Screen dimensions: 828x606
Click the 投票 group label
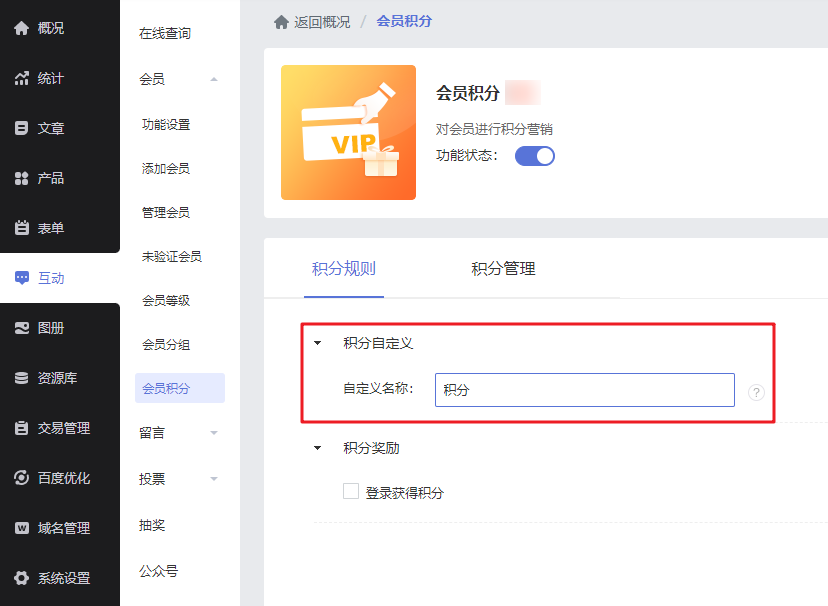point(152,479)
